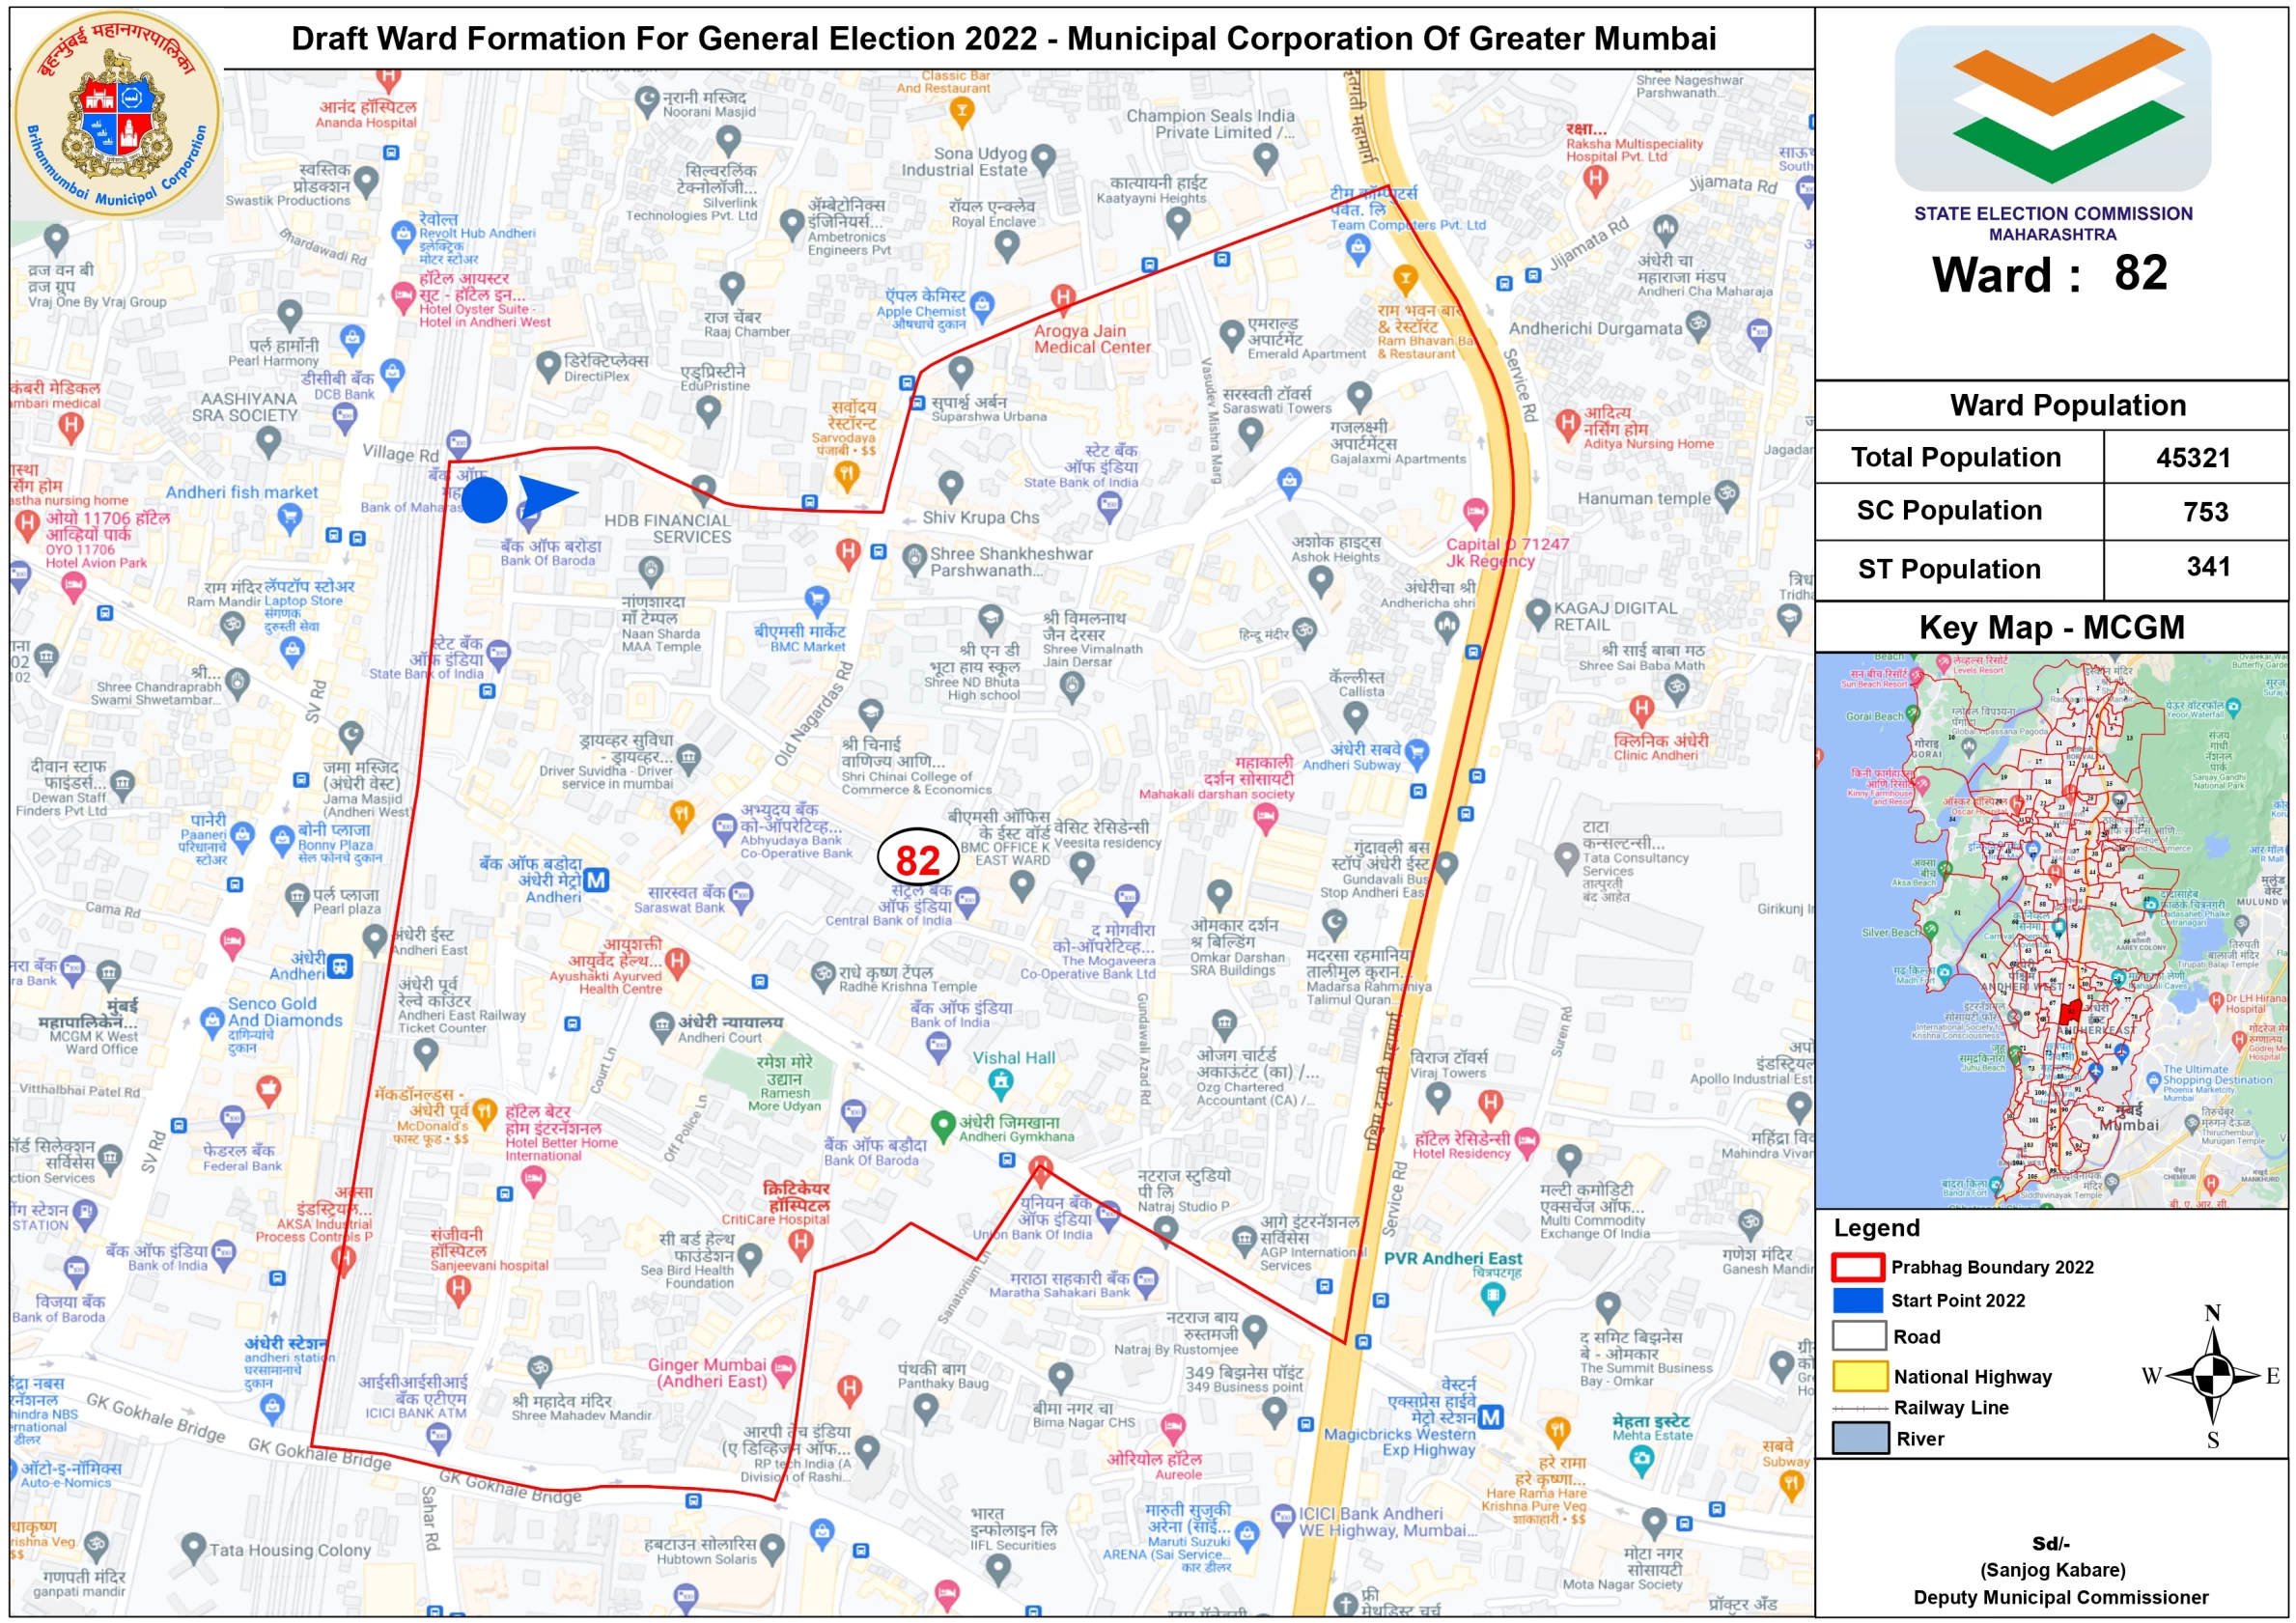Click the Key Map MCGM thumbnail
Screen dimensions: 2296x1623
pos(2051,930)
